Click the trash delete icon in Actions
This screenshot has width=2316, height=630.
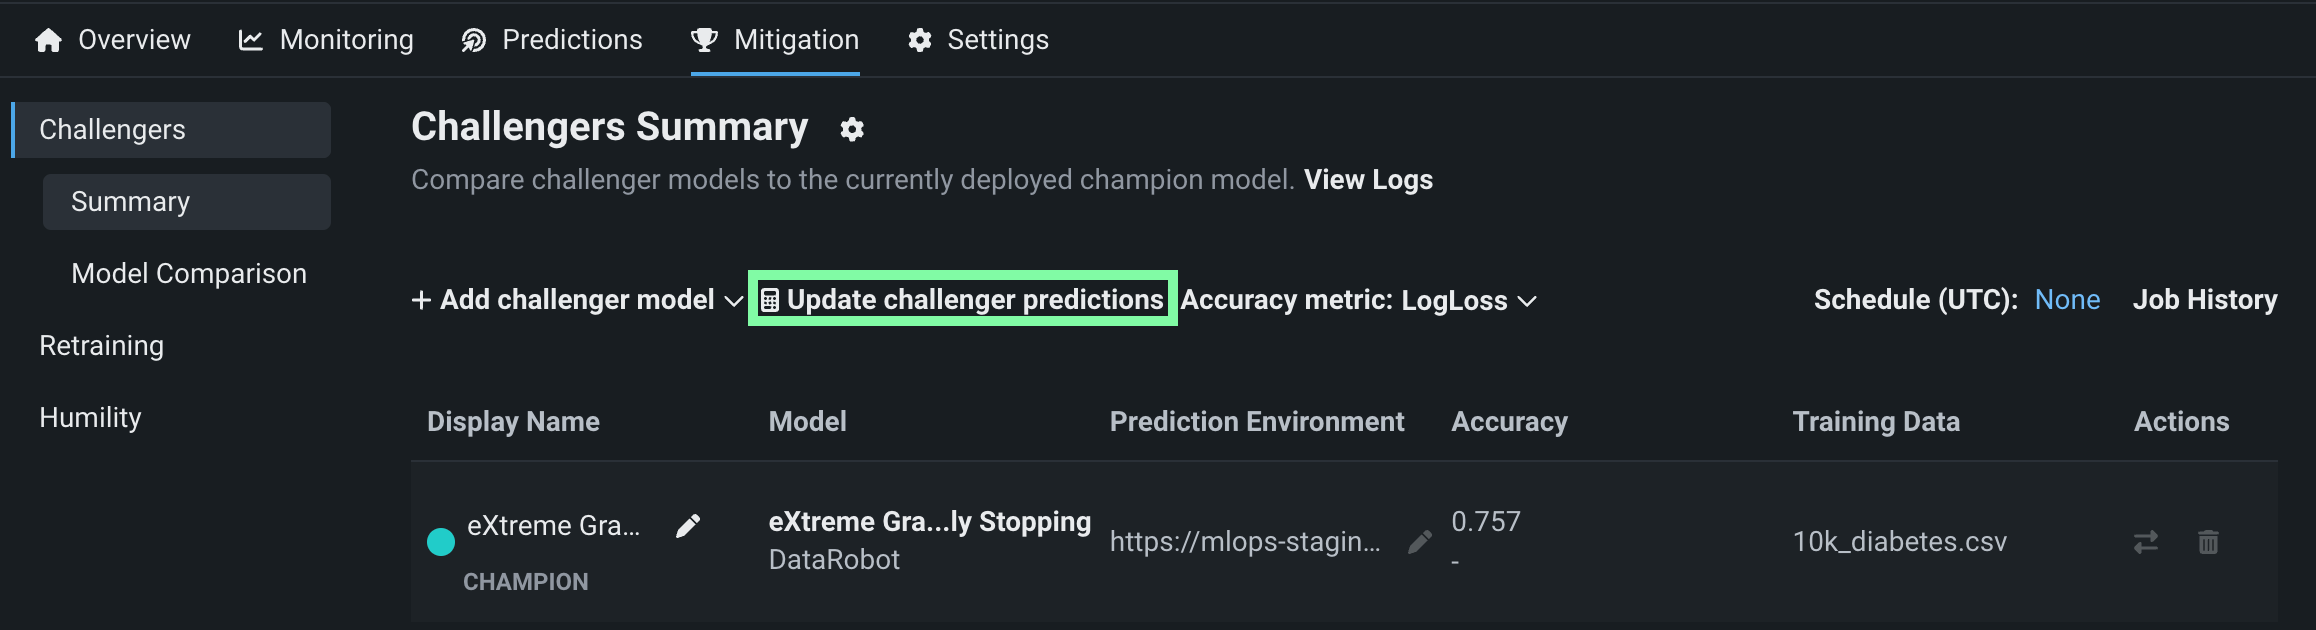pos(2208,542)
